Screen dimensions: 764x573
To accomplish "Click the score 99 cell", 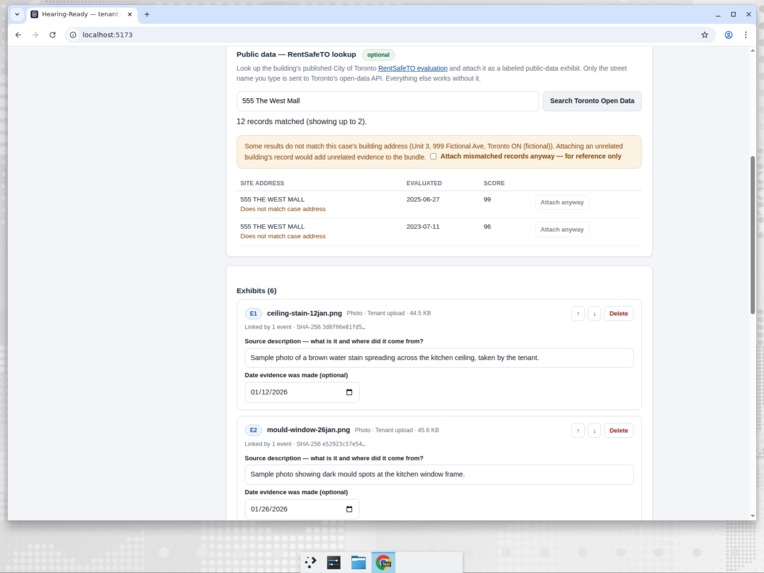I will click(487, 199).
